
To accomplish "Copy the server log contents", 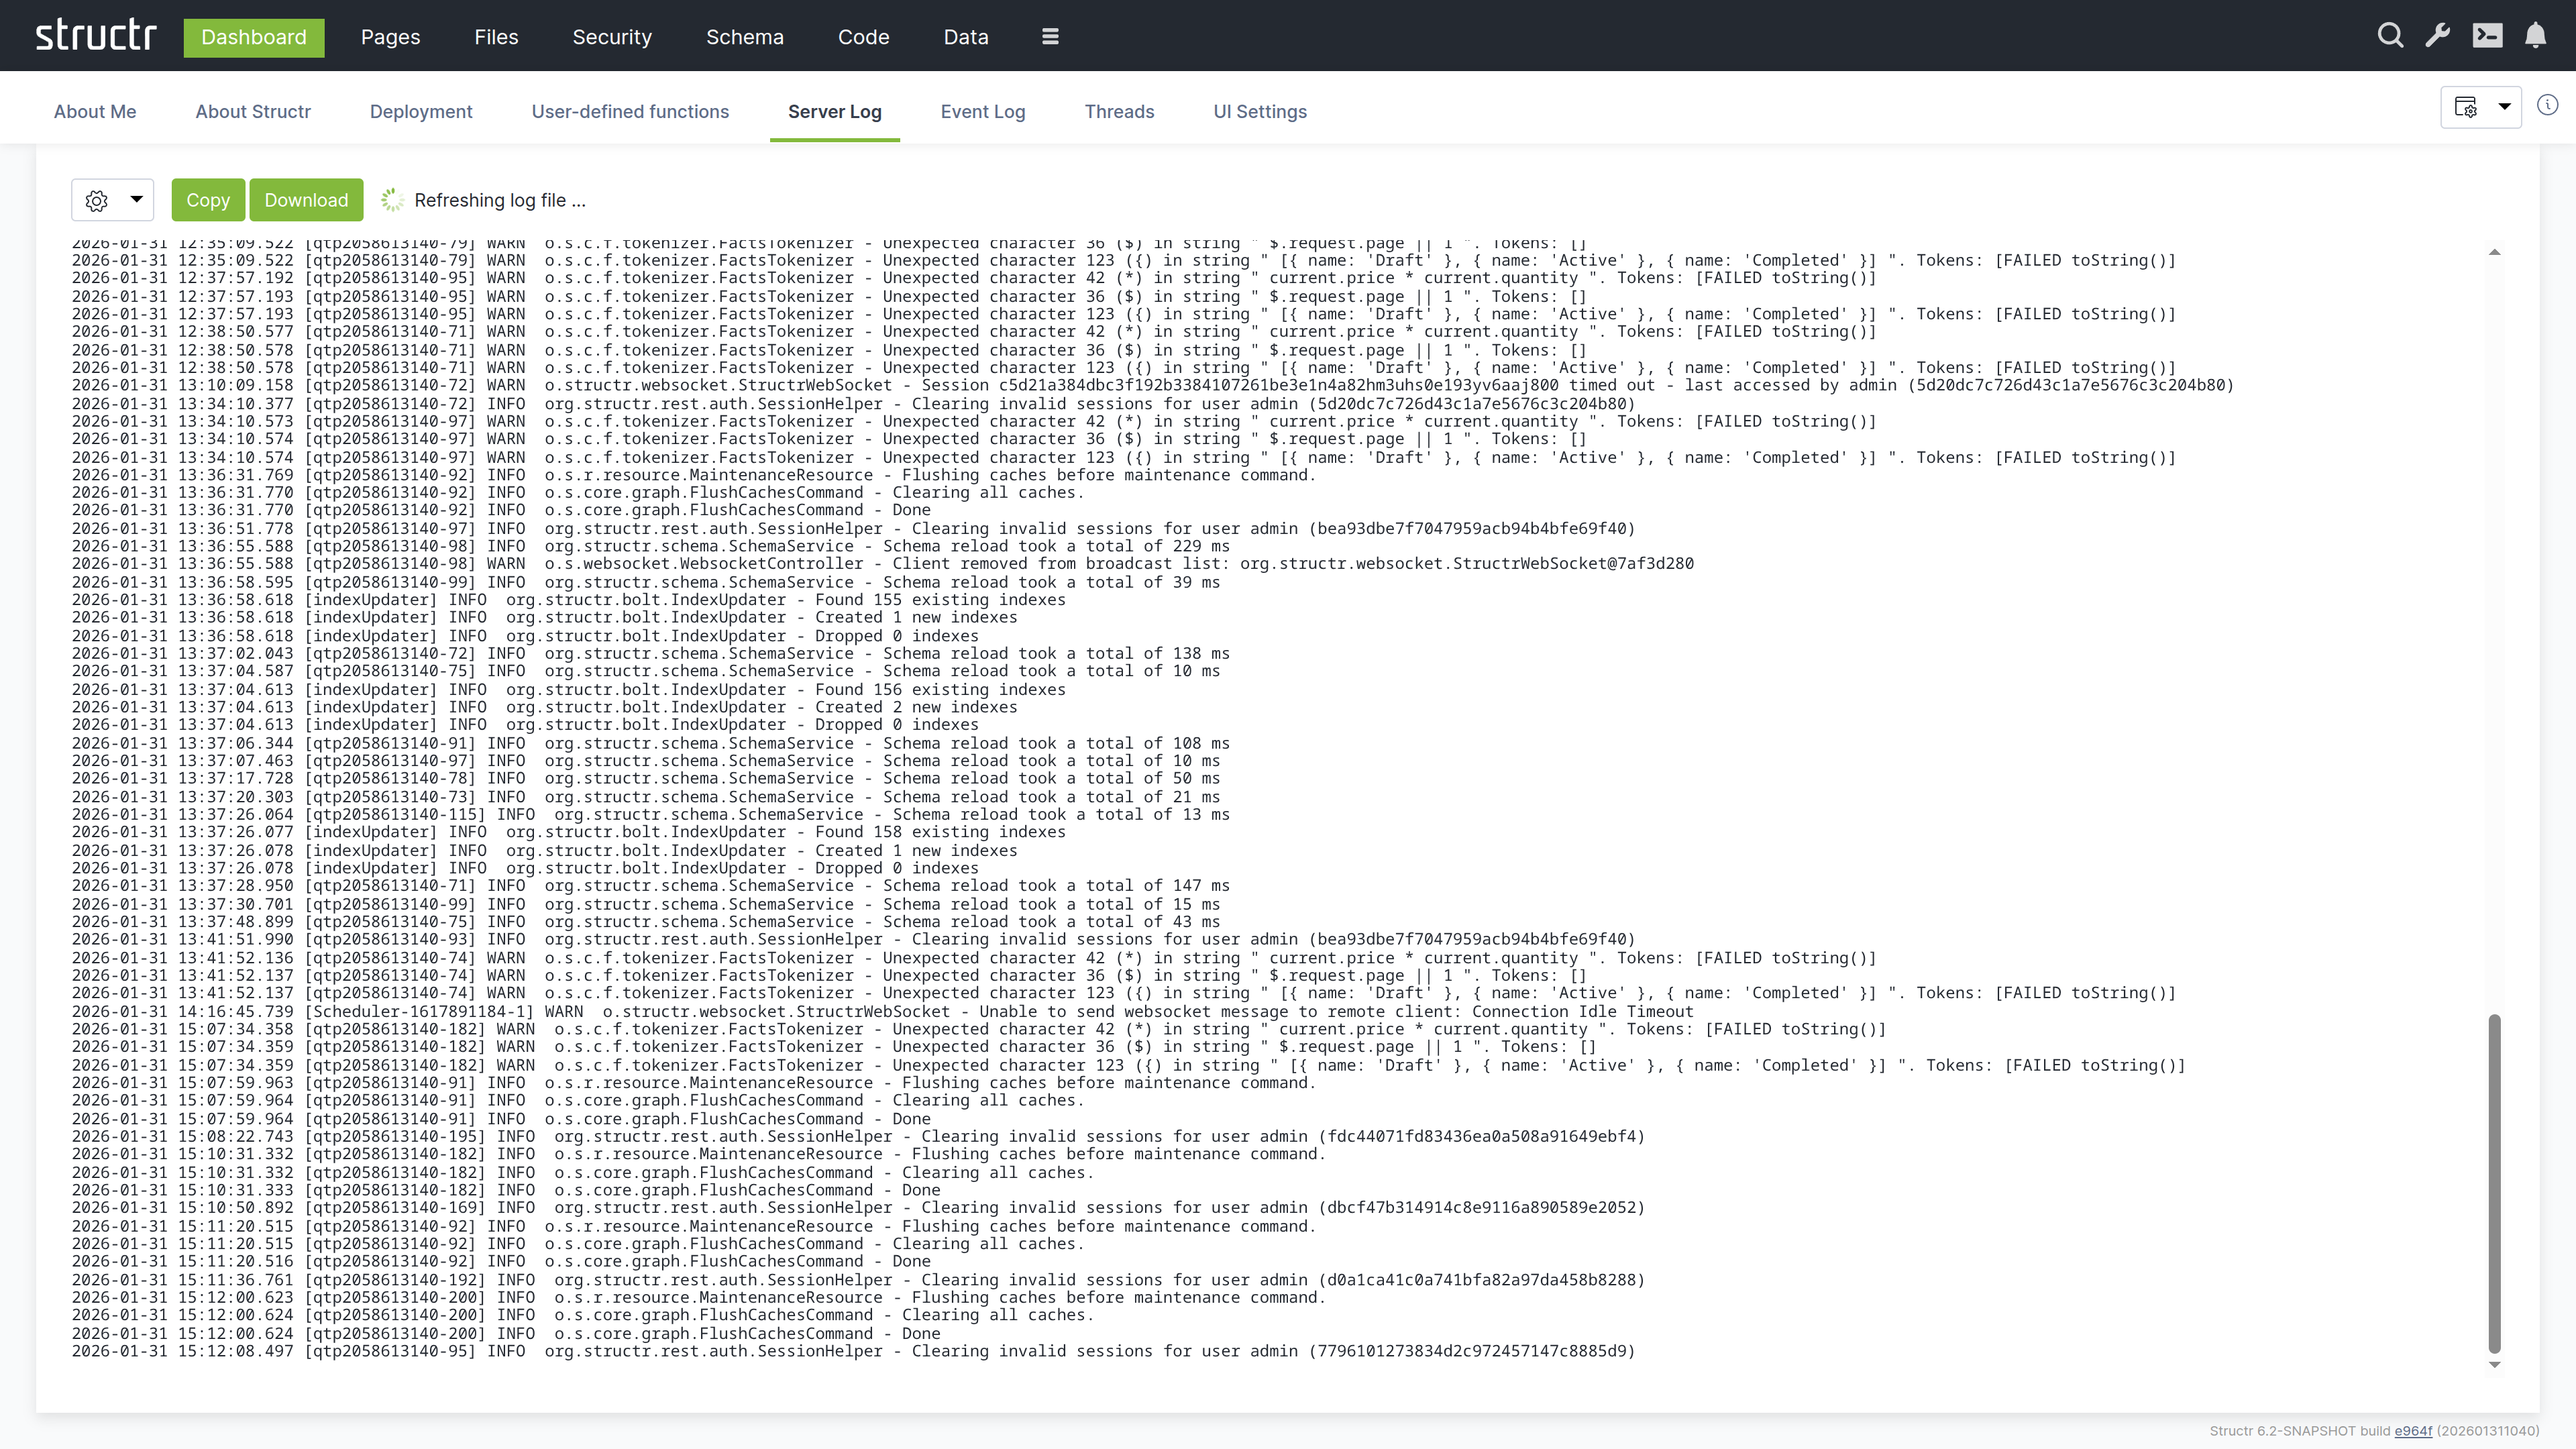I will (208, 200).
